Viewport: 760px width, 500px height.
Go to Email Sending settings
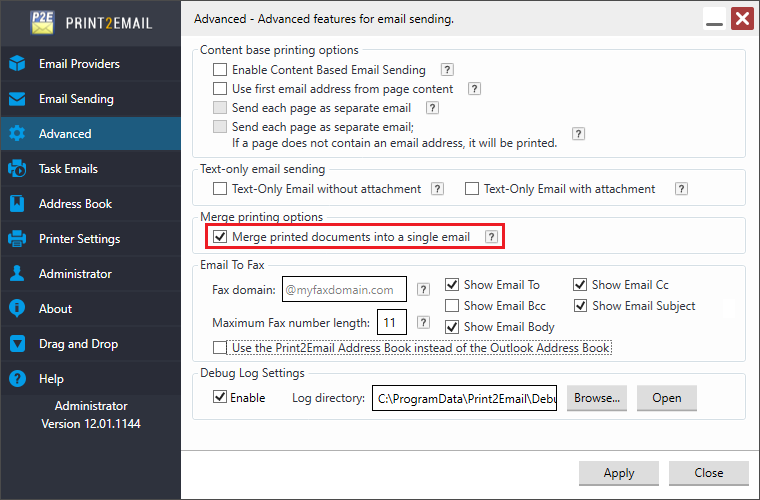pos(91,99)
